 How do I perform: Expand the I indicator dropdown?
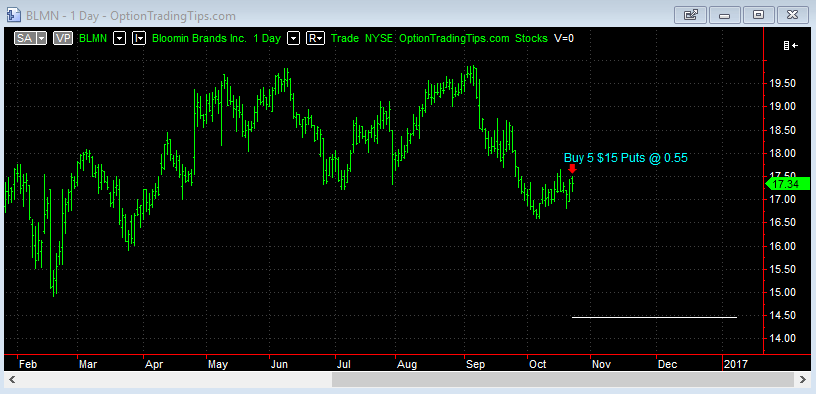point(138,38)
